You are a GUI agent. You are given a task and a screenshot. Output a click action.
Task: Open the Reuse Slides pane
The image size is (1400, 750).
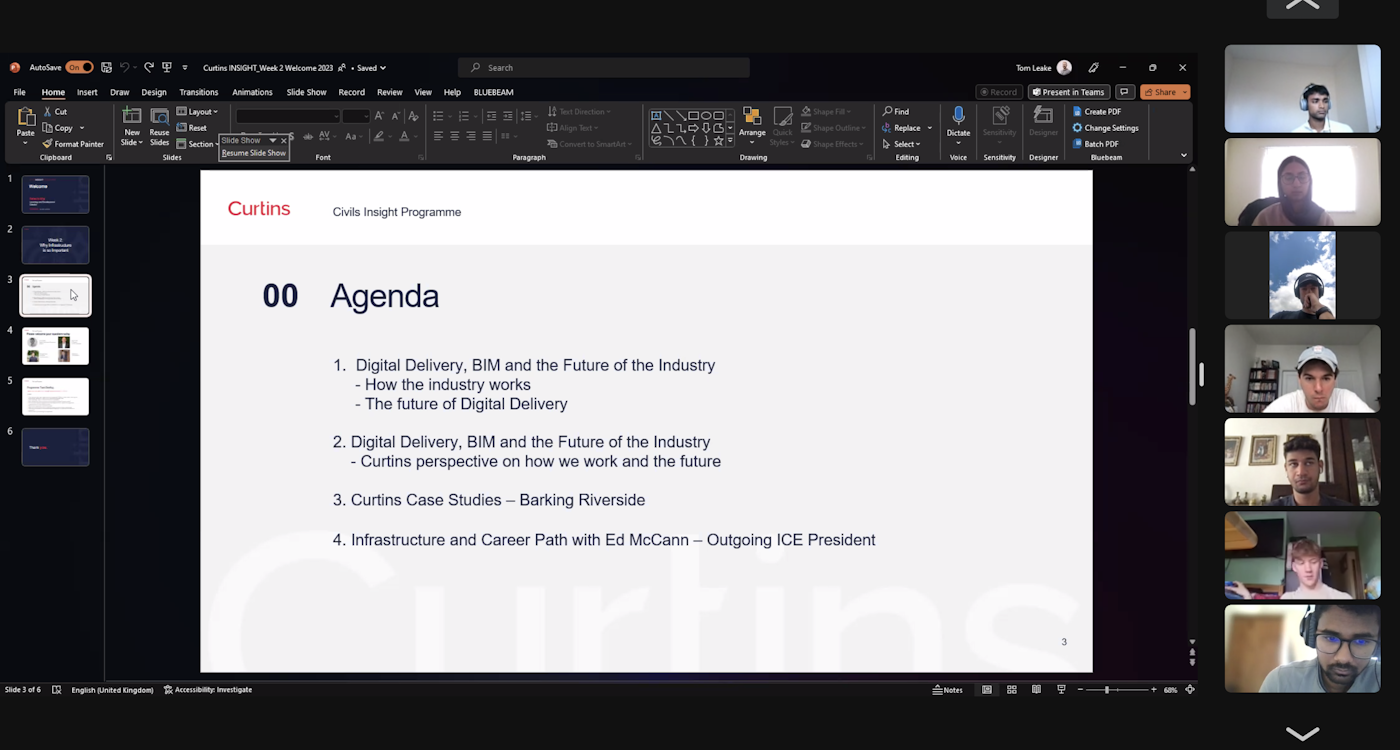159,126
